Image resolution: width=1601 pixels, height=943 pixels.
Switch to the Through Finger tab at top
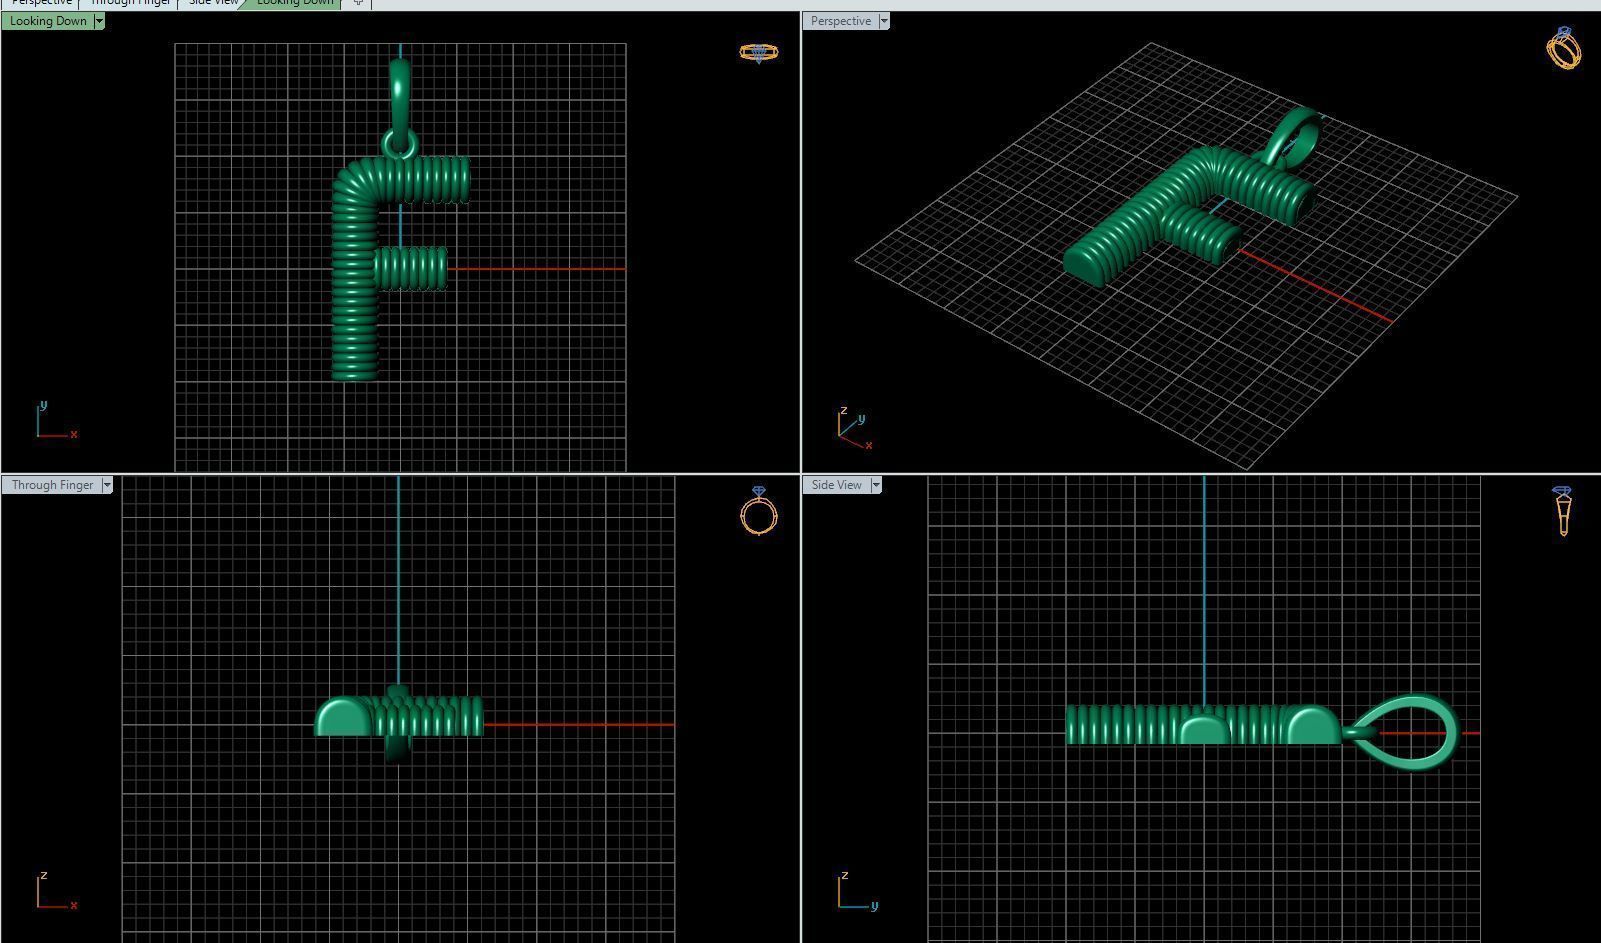(x=130, y=3)
